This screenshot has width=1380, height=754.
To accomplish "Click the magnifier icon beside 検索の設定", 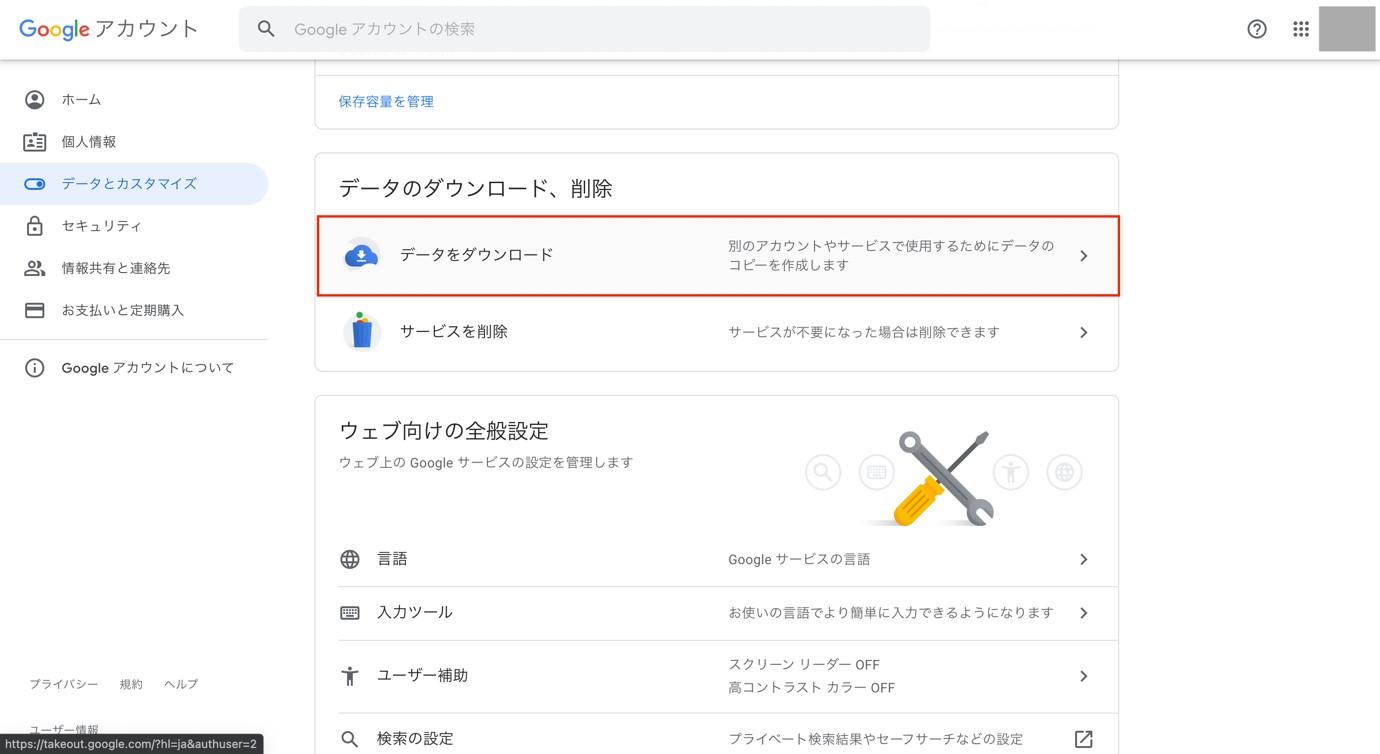I will tap(349, 738).
